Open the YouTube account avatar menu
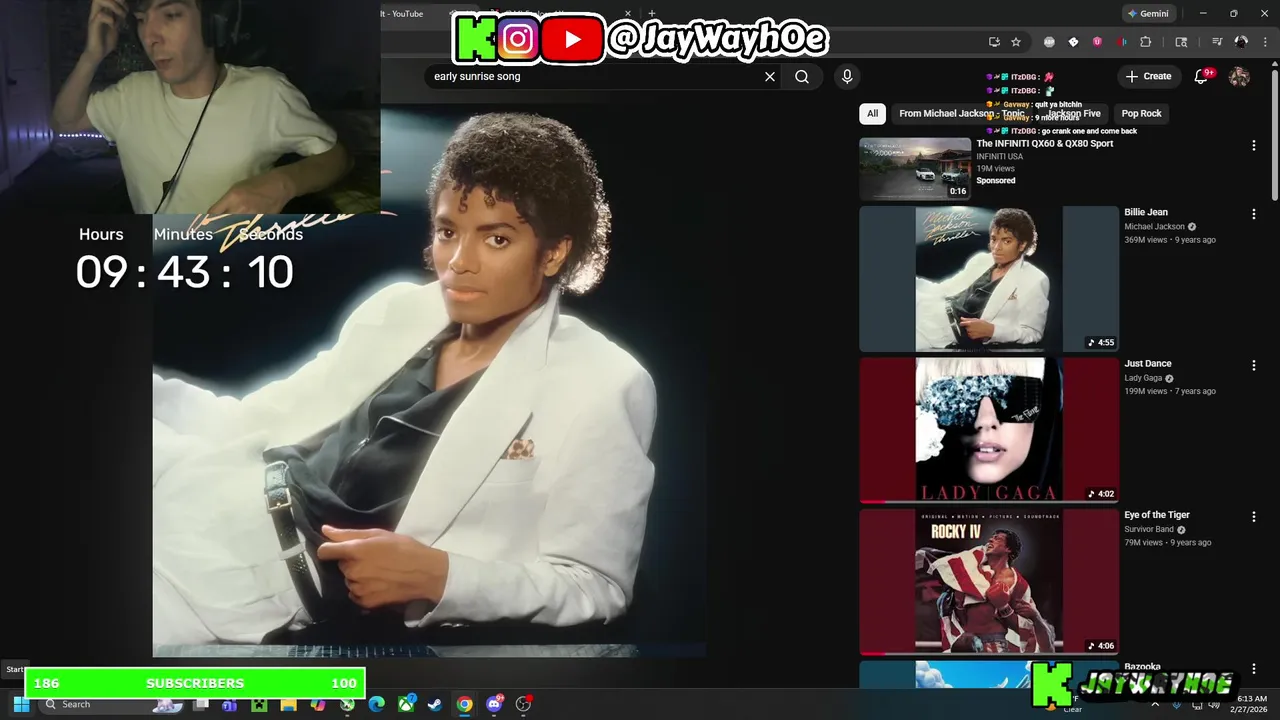Screen dimensions: 1280x720 [1239, 77]
